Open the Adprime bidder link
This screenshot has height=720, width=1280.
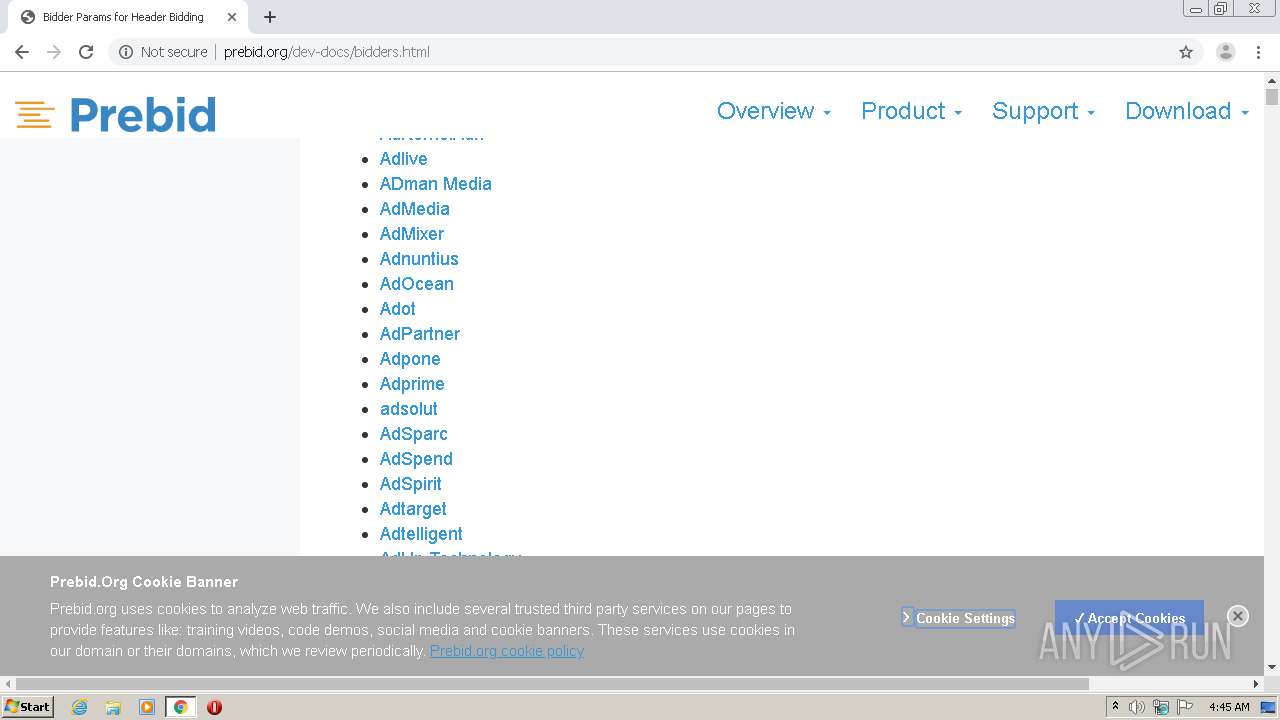[412, 384]
